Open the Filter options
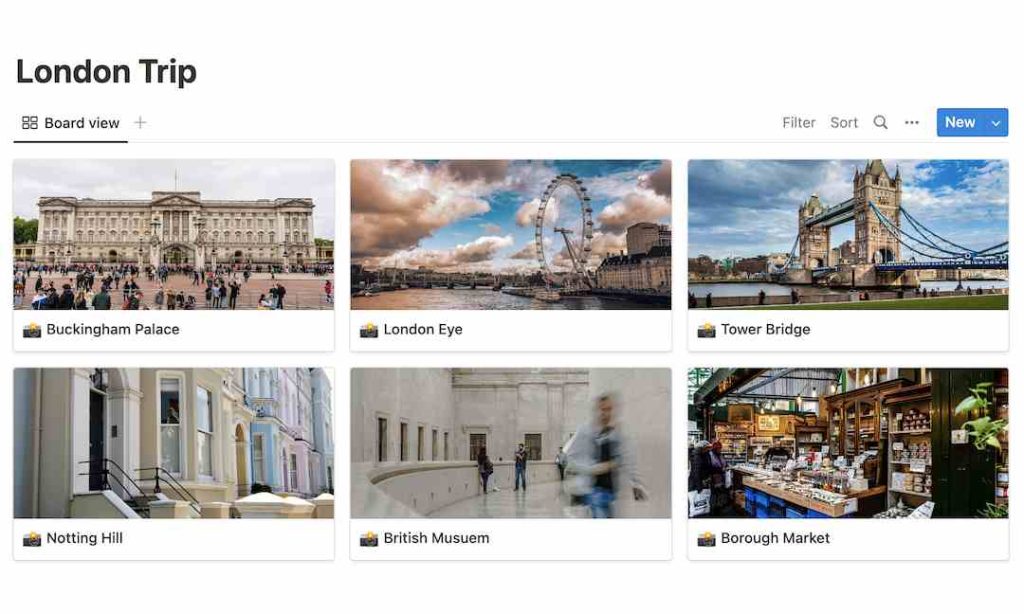This screenshot has height=614, width=1024. 798,122
